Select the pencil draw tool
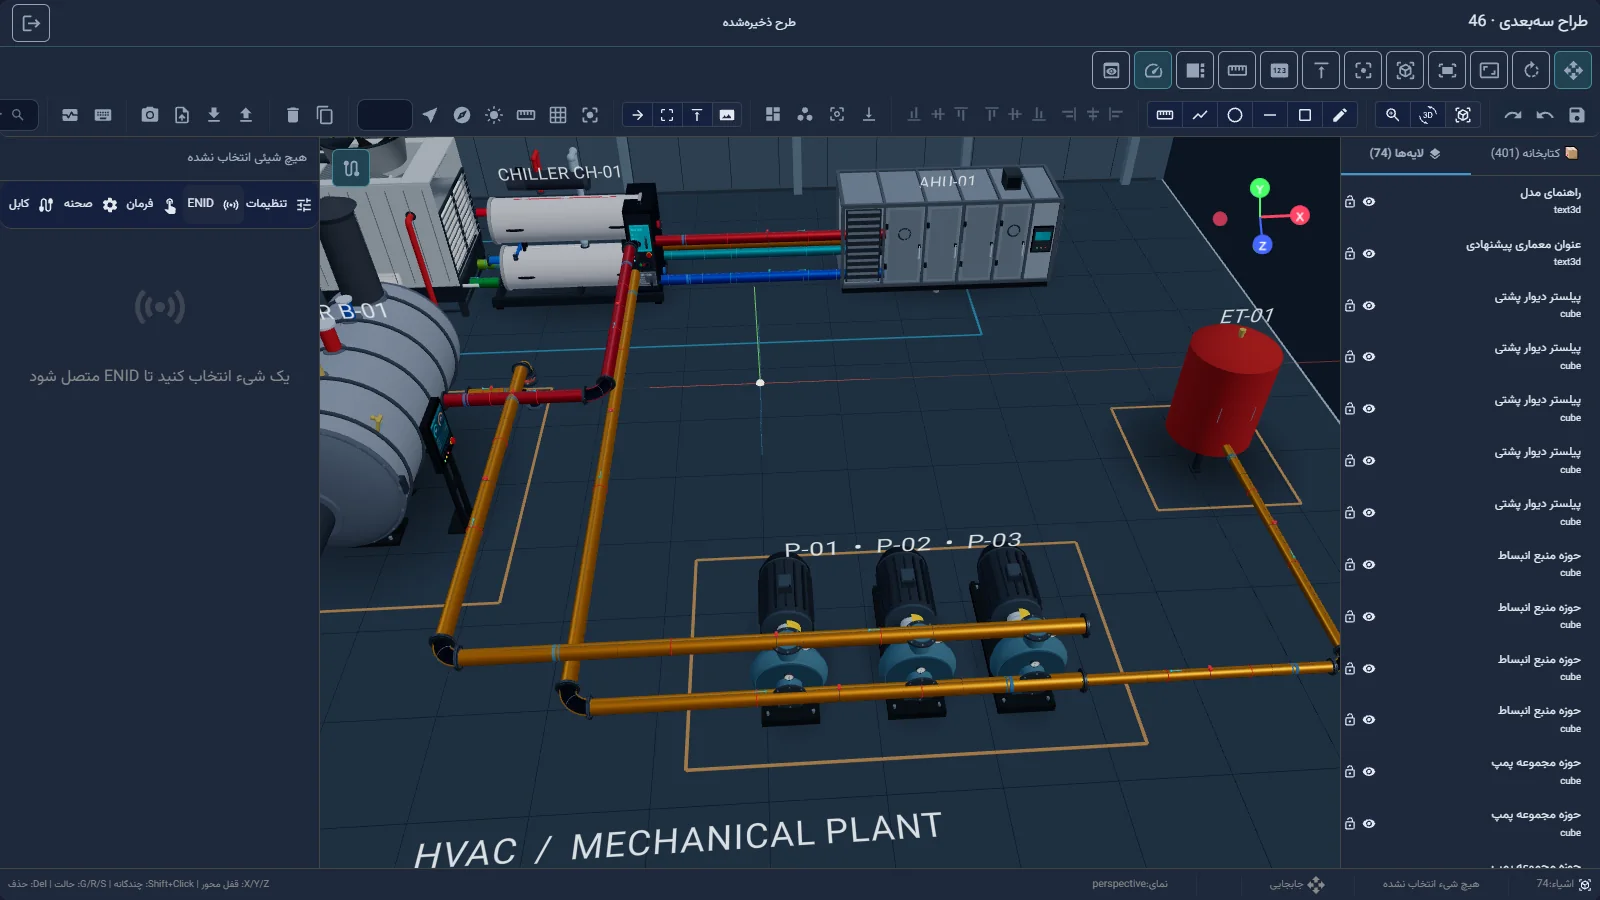 (1340, 115)
